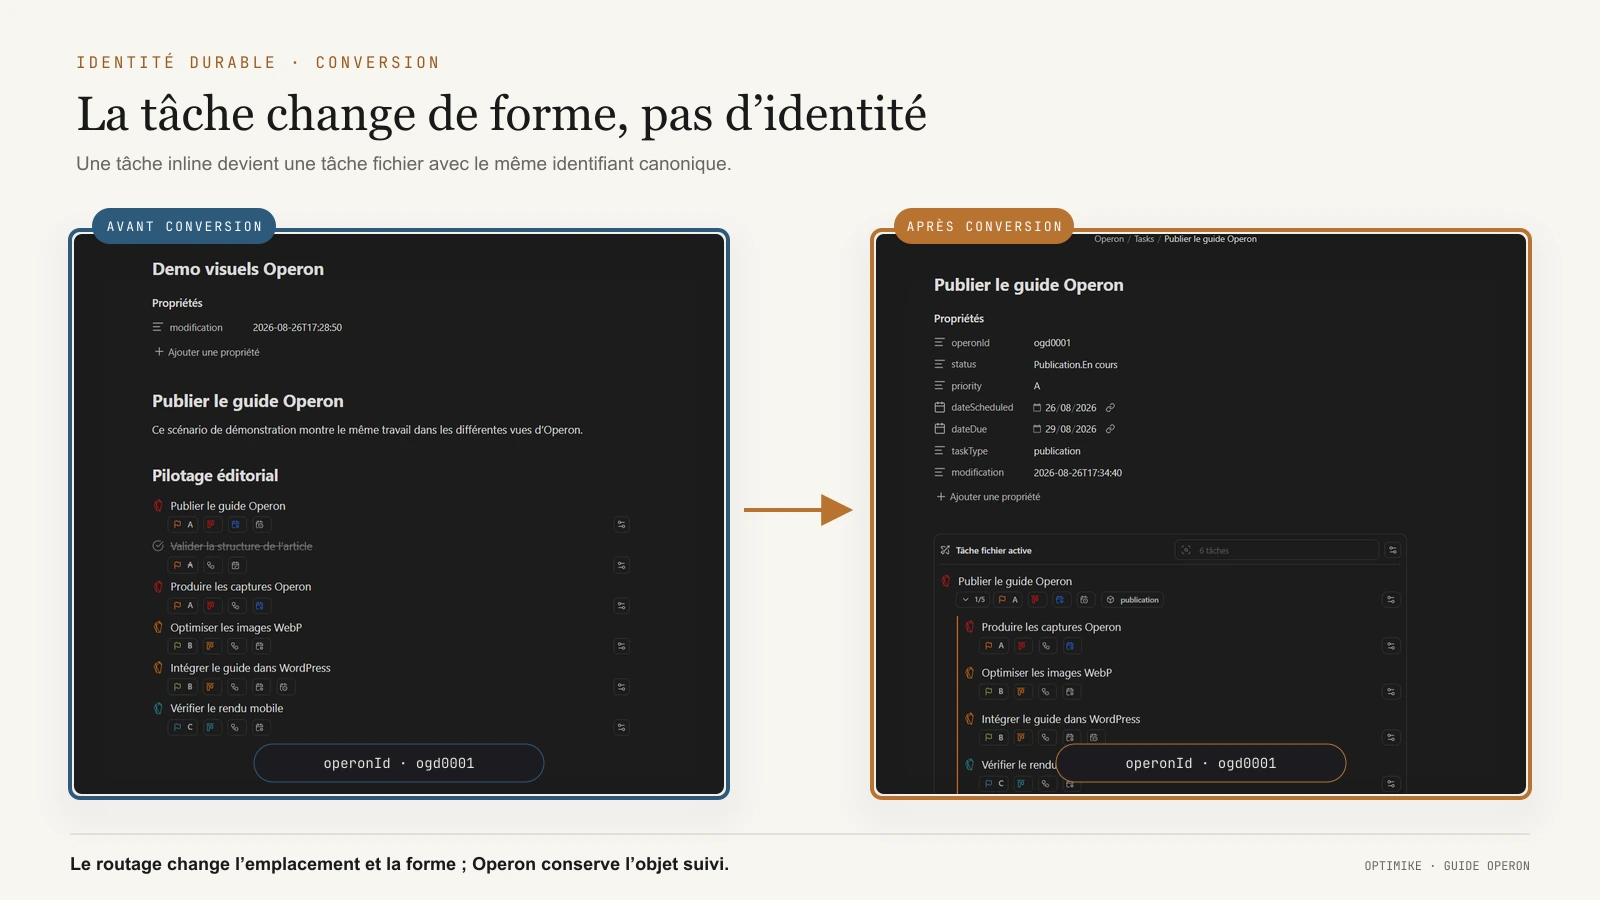
Task: Toggle status of Produire les captures Operon in after panel
Action: click(970, 627)
